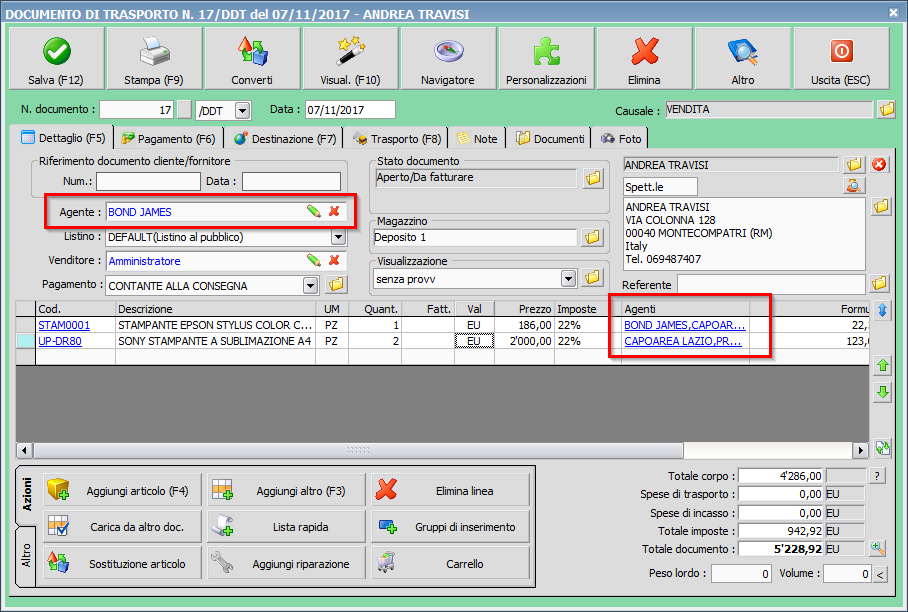The height and width of the screenshot is (612, 908).
Task: Open the Converti tool
Action: (x=252, y=58)
